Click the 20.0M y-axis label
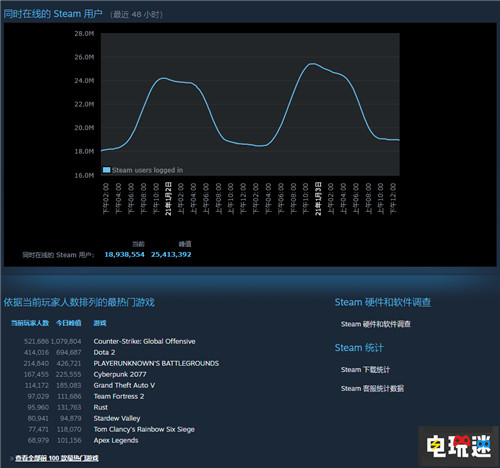Image resolution: width=500 pixels, height=468 pixels. coord(84,128)
